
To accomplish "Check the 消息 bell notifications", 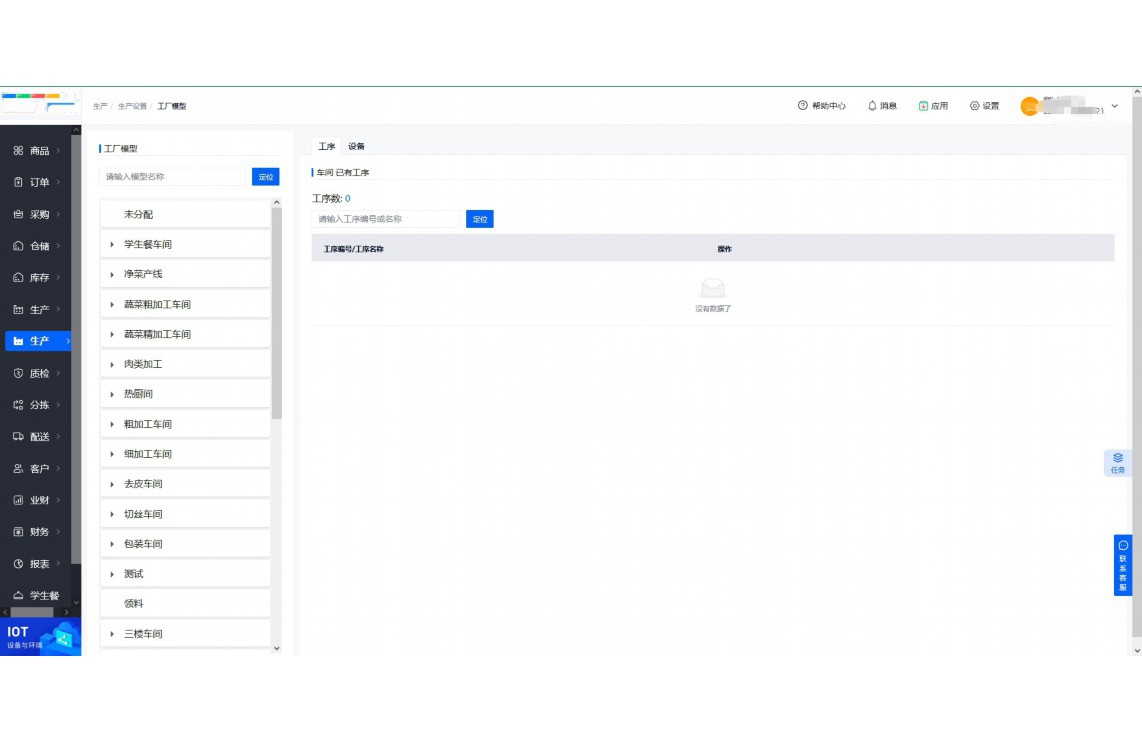I will pyautogui.click(x=872, y=106).
